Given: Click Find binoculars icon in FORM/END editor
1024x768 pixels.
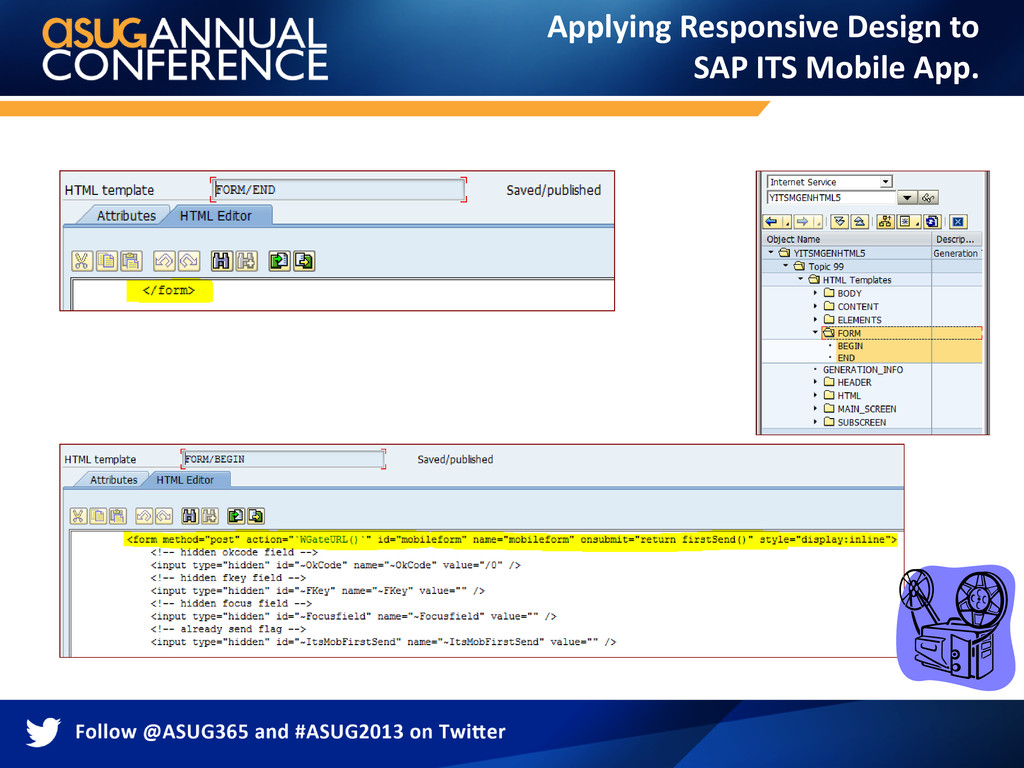Looking at the screenshot, I should (221, 261).
